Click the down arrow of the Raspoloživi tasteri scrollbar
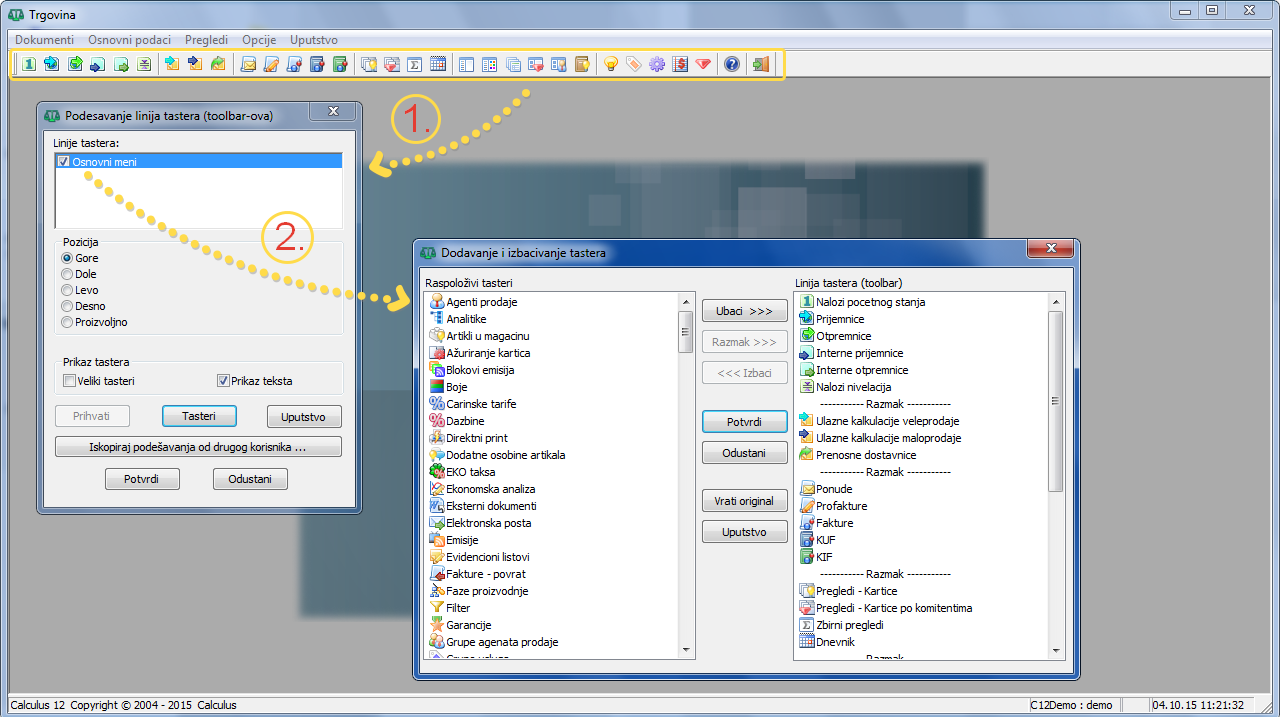Viewport: 1280px width, 717px height. (x=686, y=650)
